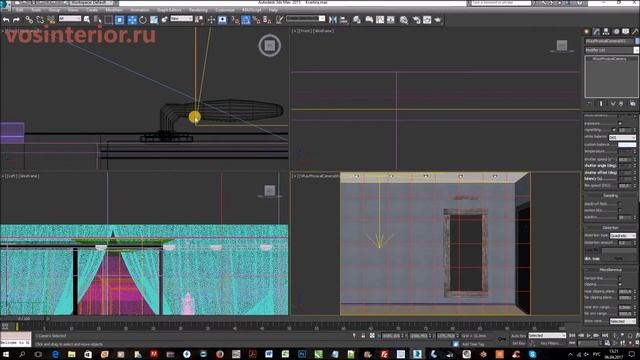Open Select by Name dialog icon
Image resolution: width=640 pixels, height=360 pixels.
(98, 20)
